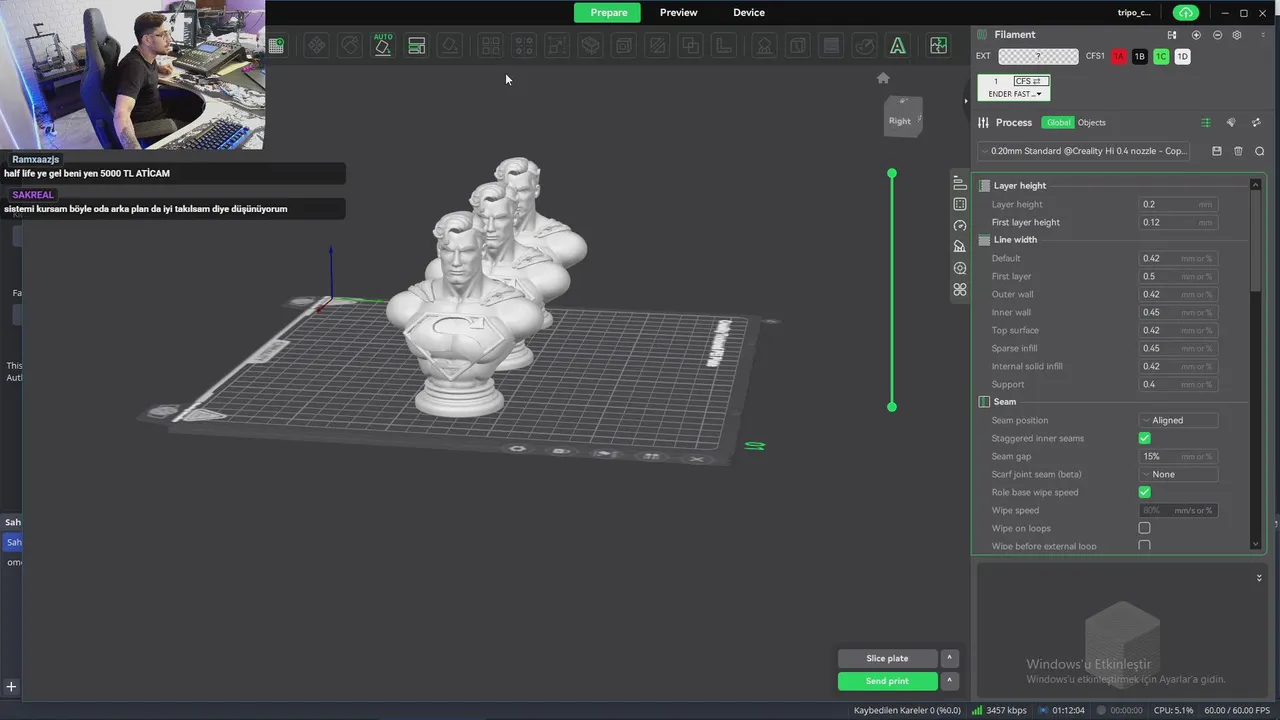Open Support settings tab in side strip

pyautogui.click(x=960, y=246)
